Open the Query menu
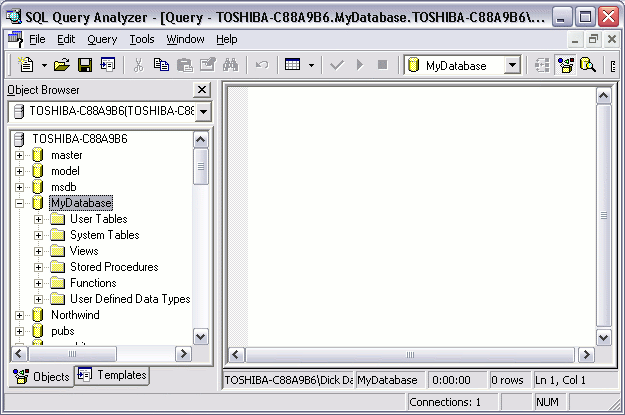Image resolution: width=625 pixels, height=415 pixels. point(102,39)
